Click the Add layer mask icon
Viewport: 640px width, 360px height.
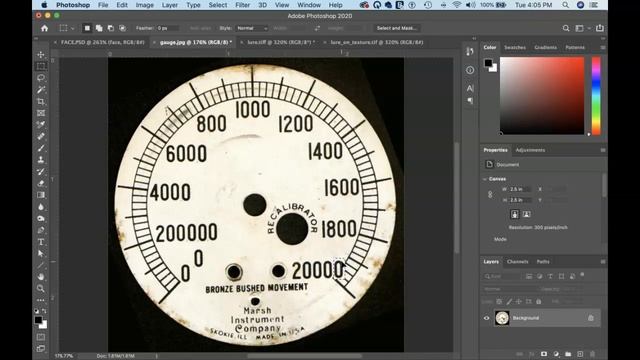544,354
